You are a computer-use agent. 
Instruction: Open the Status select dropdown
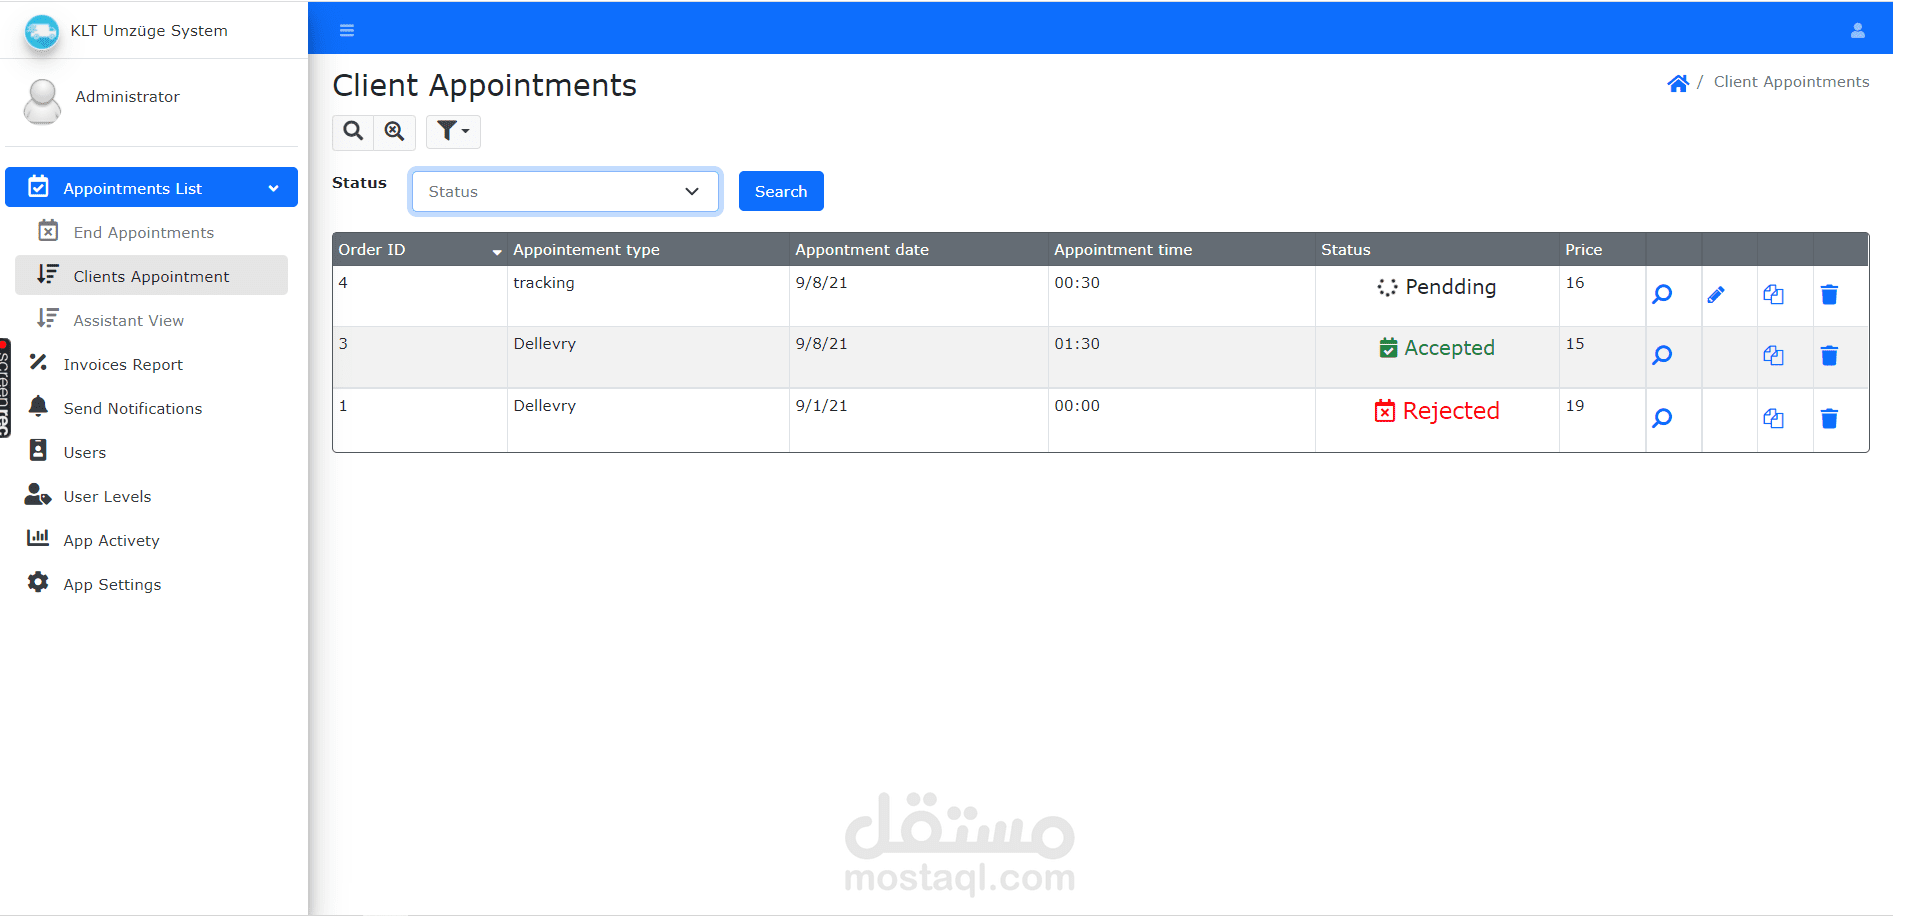pos(565,191)
